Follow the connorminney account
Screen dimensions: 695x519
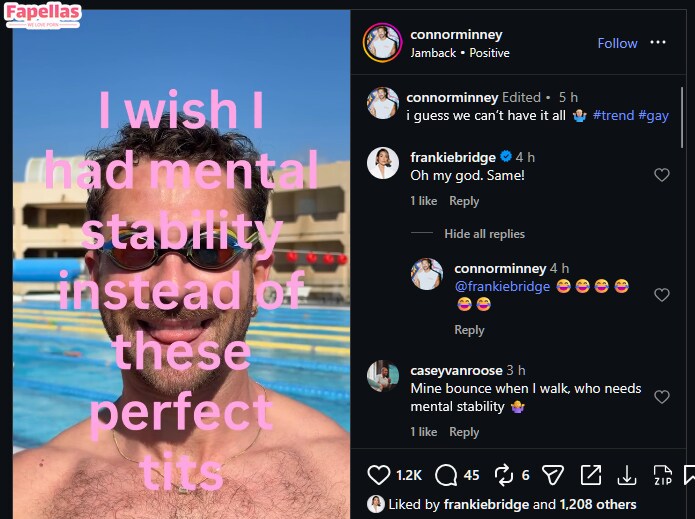point(617,43)
